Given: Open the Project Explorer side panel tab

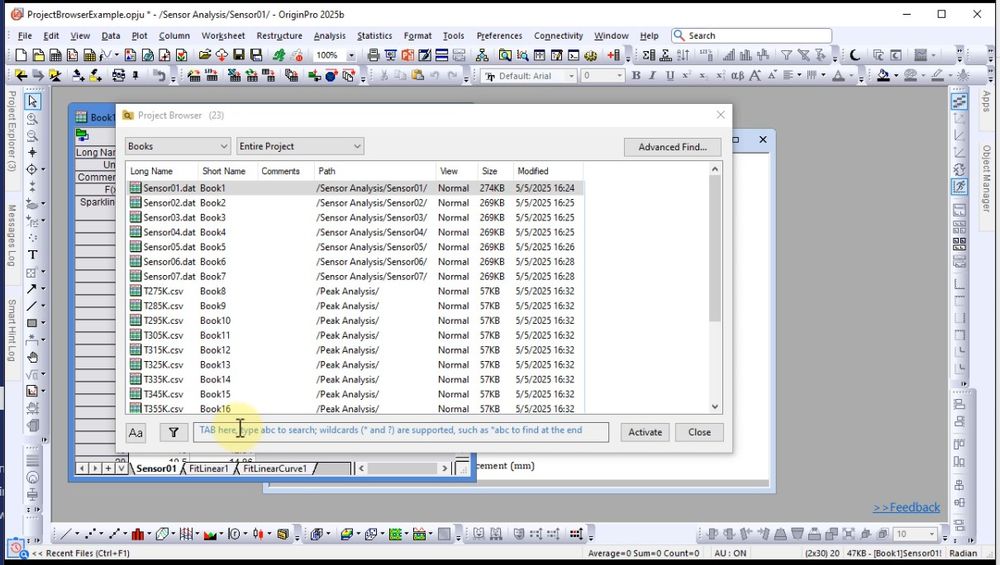Looking at the screenshot, I should coord(11,131).
